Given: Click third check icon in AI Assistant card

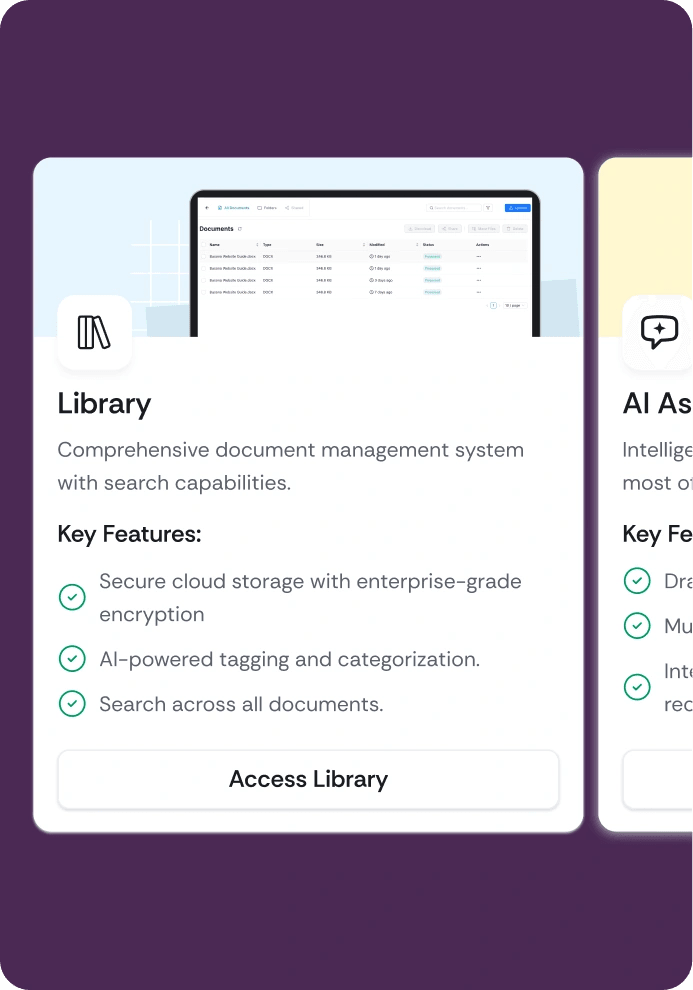Looking at the screenshot, I should pyautogui.click(x=637, y=686).
